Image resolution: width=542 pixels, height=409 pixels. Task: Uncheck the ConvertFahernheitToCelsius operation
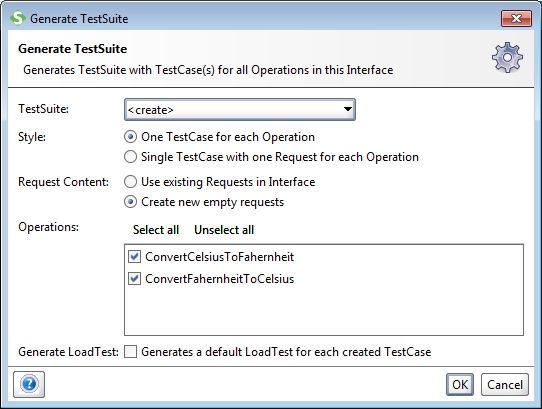[134, 279]
